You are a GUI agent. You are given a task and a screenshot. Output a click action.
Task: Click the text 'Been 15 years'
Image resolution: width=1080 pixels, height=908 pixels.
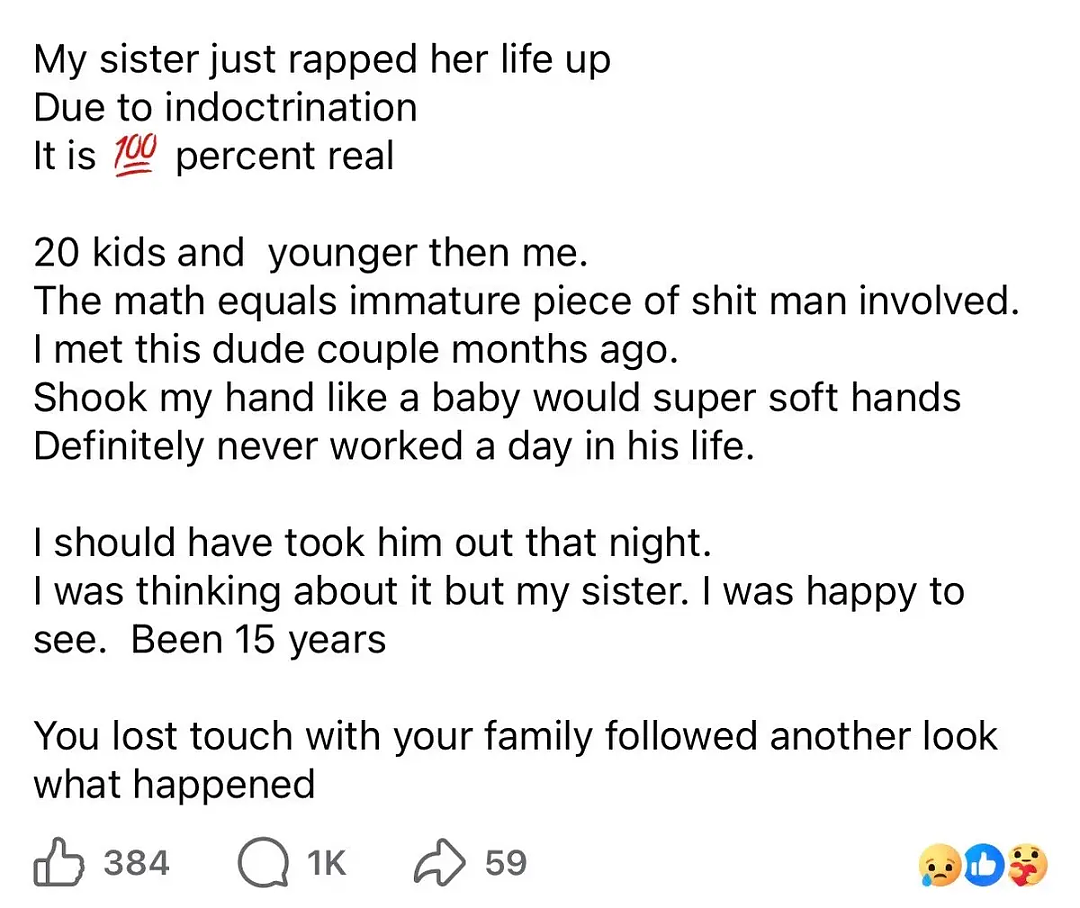click(x=258, y=640)
